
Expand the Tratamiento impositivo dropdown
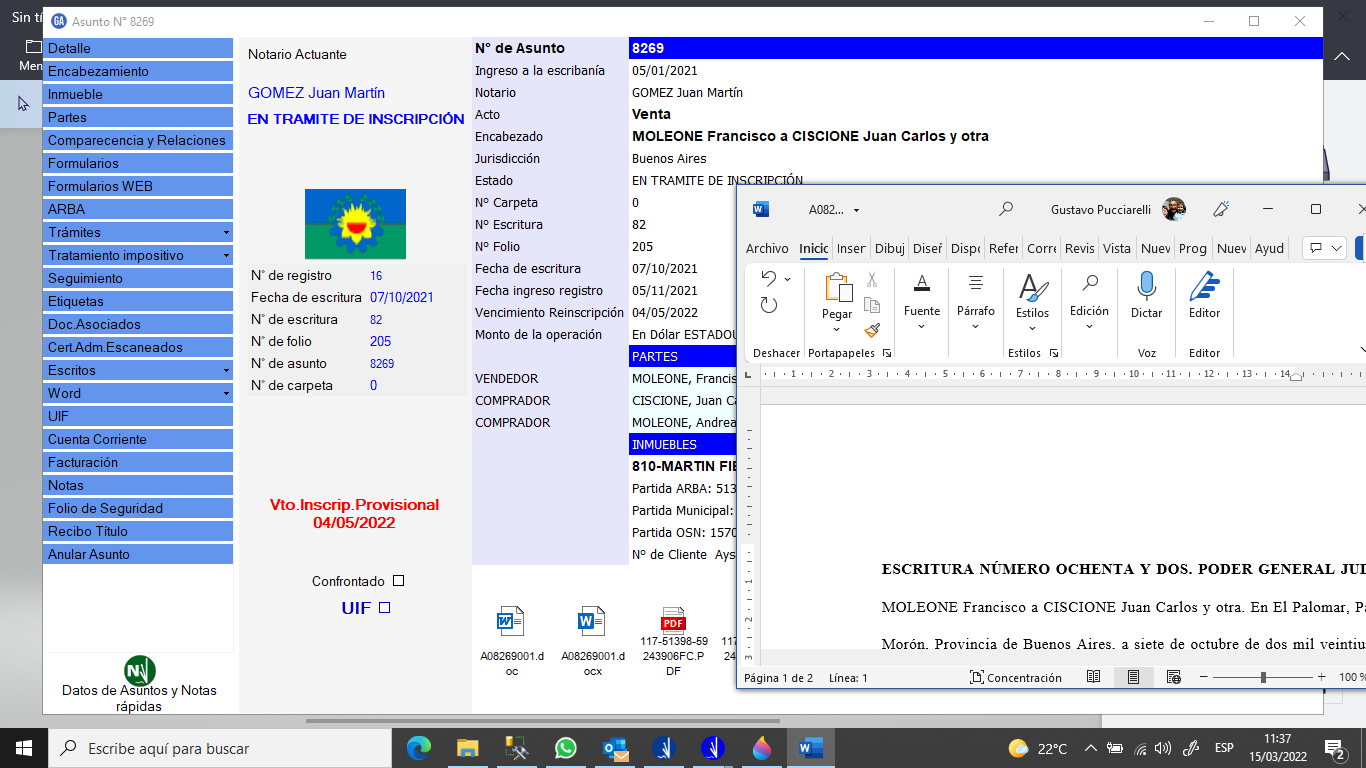click(x=226, y=256)
